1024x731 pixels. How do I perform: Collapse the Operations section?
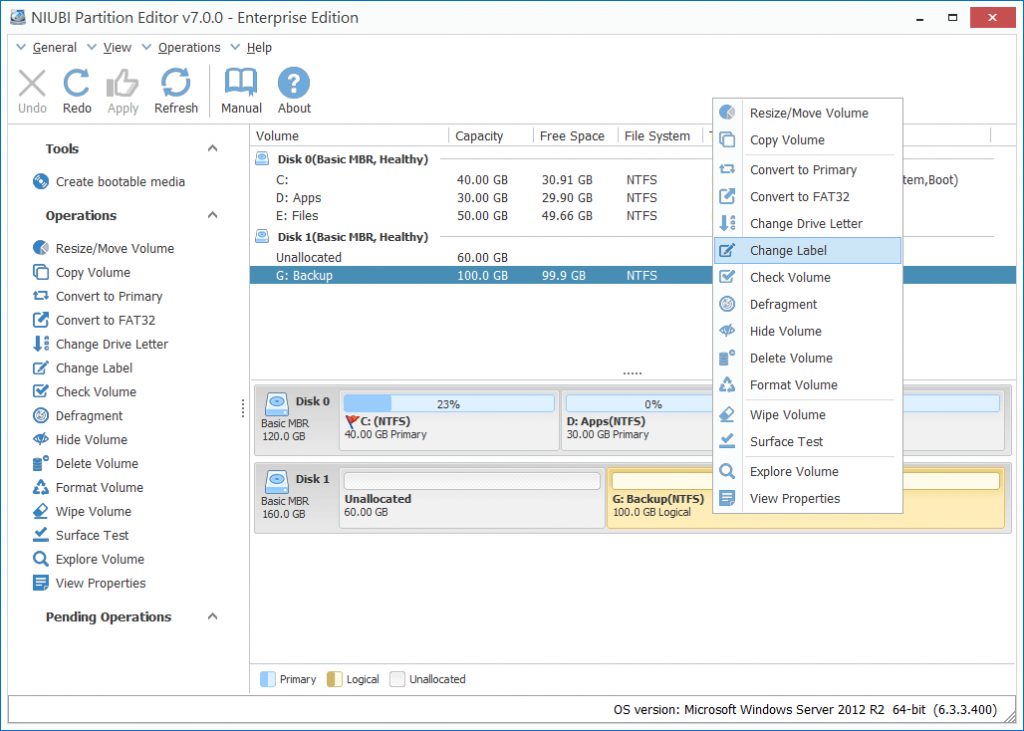[x=211, y=214]
